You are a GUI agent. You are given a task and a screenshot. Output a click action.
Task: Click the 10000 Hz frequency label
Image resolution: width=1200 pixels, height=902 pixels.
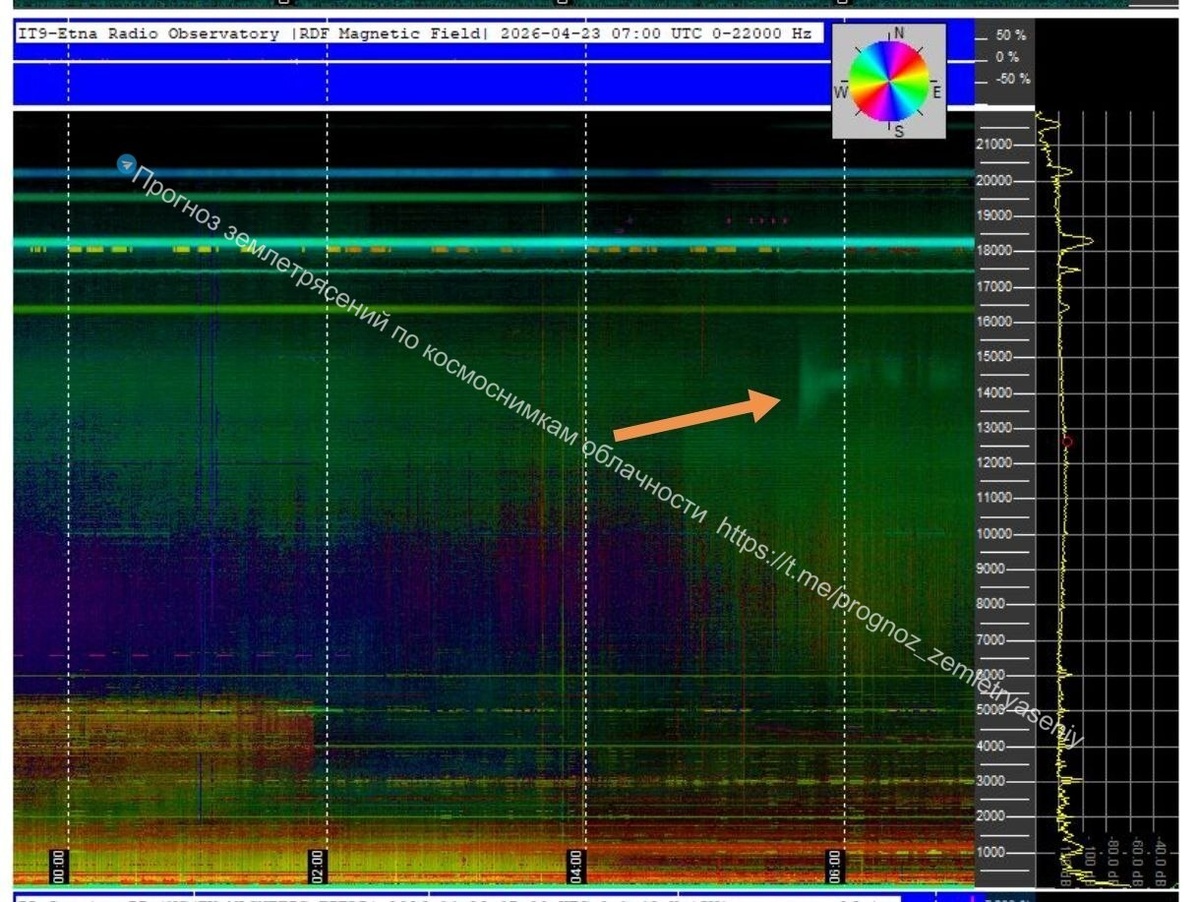click(996, 534)
